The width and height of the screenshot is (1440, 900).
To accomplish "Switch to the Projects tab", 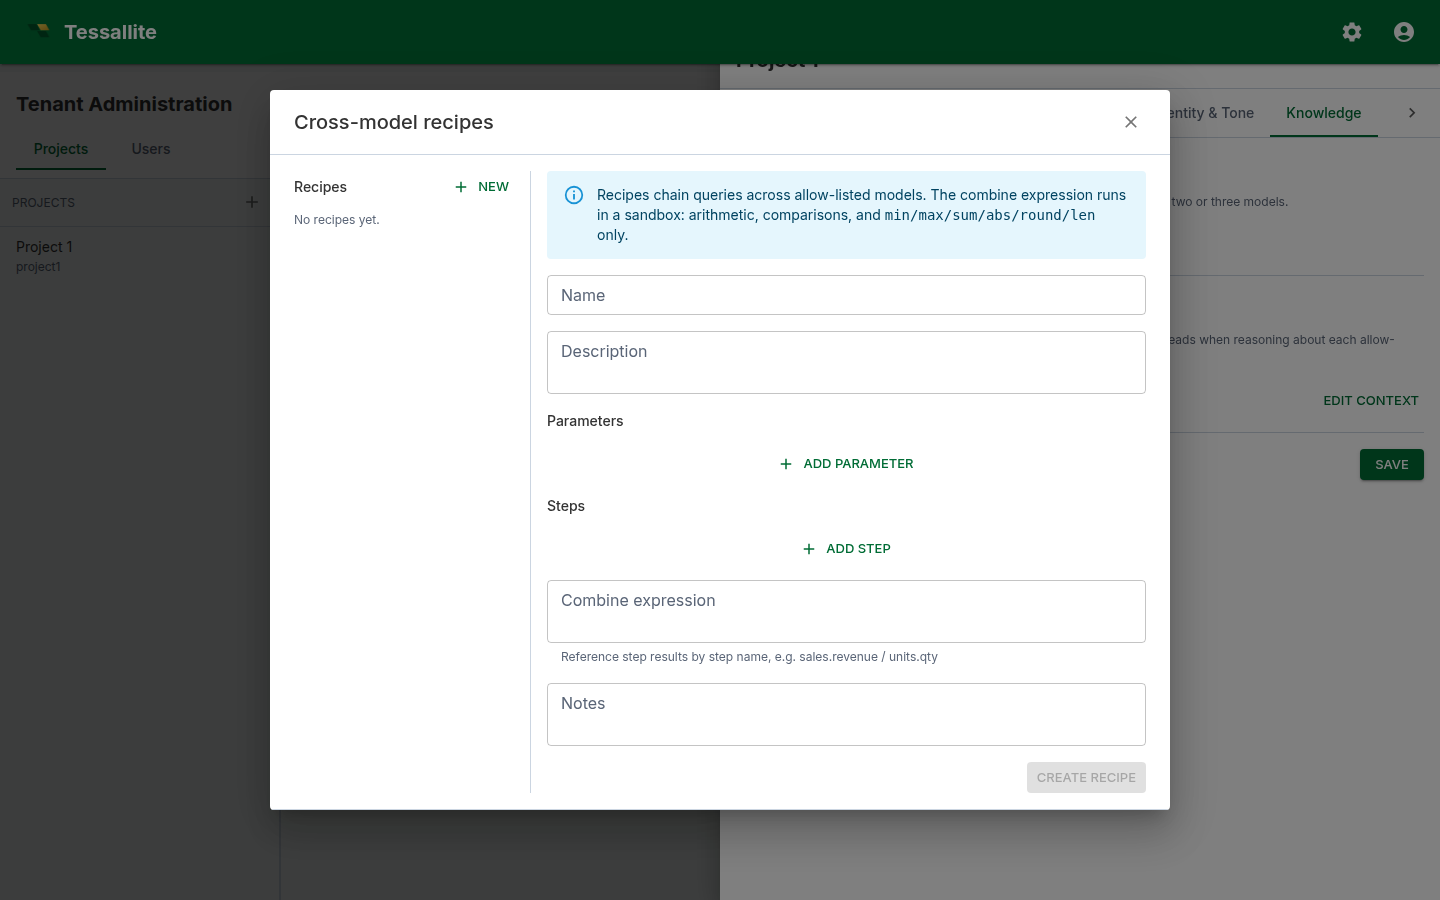I will point(61,149).
